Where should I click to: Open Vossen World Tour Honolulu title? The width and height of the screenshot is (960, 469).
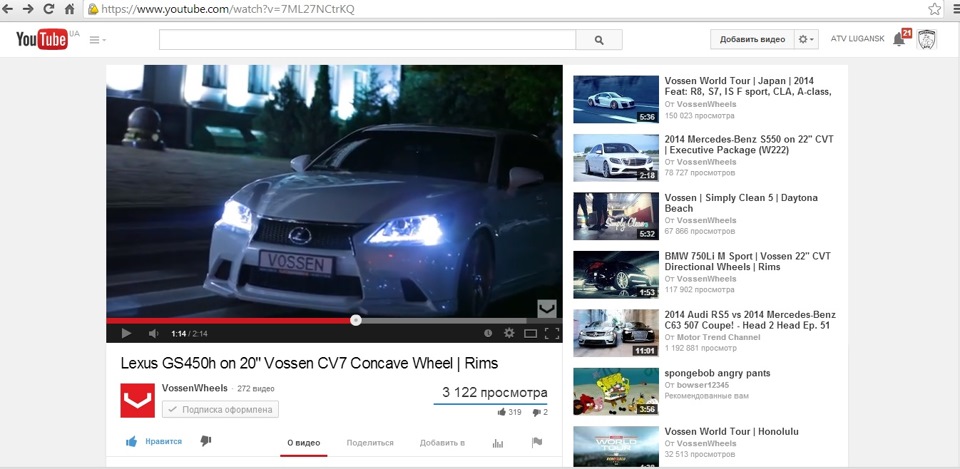click(x=731, y=432)
